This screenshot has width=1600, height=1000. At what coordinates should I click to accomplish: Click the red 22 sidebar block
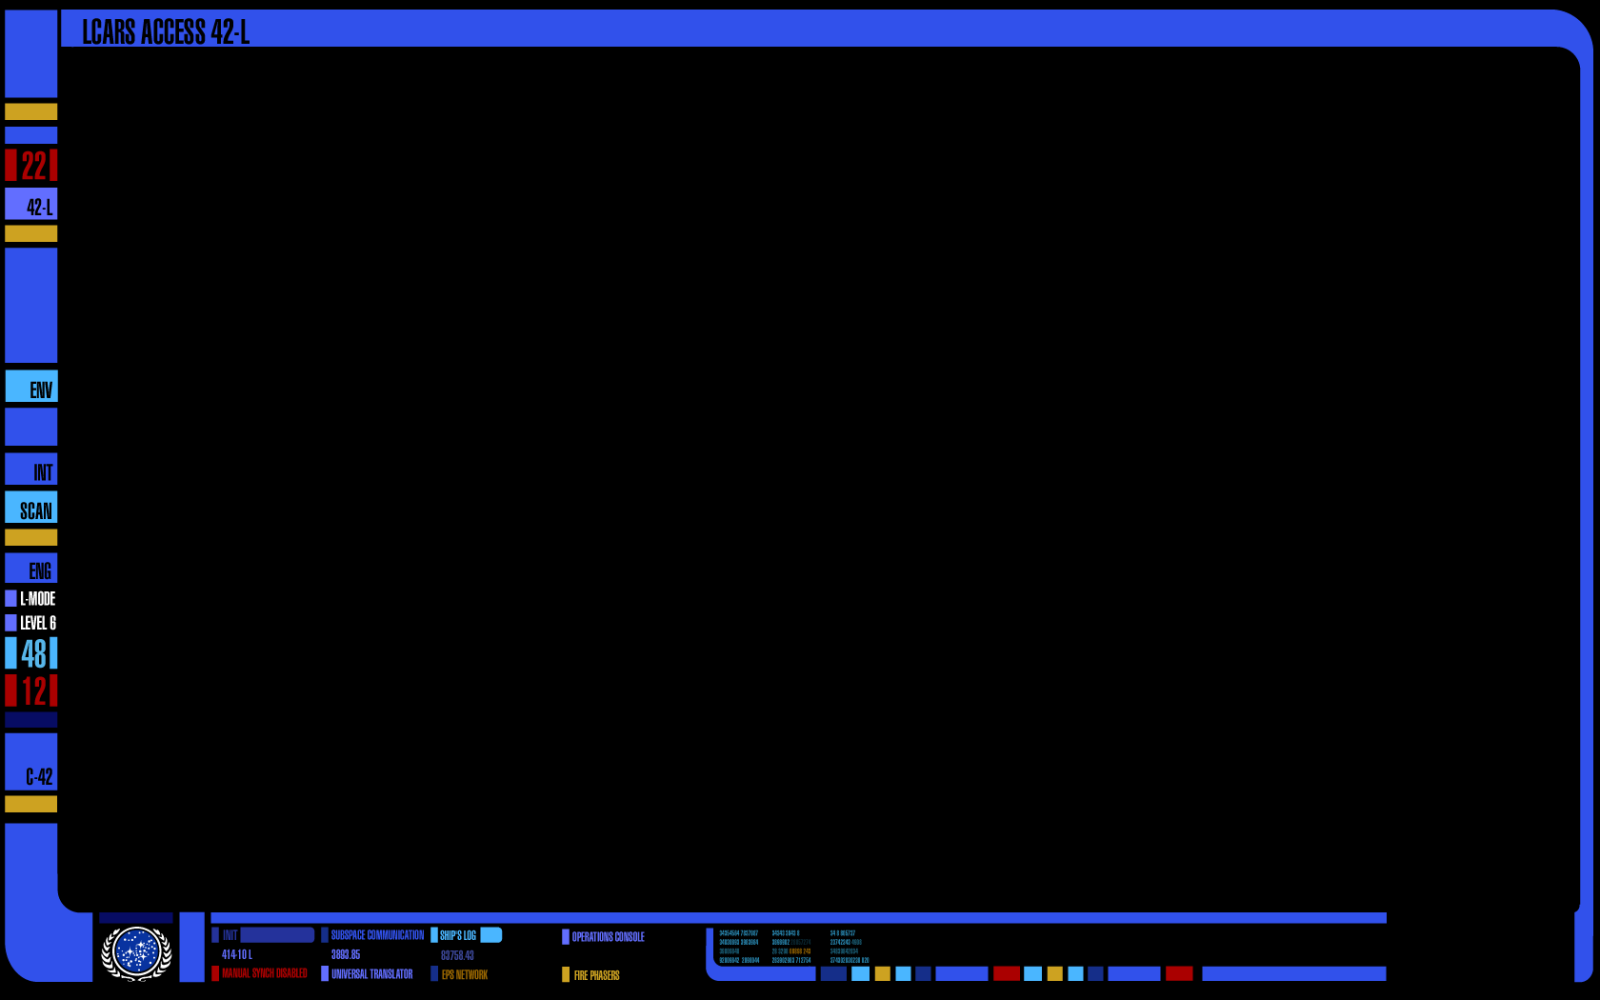31,165
